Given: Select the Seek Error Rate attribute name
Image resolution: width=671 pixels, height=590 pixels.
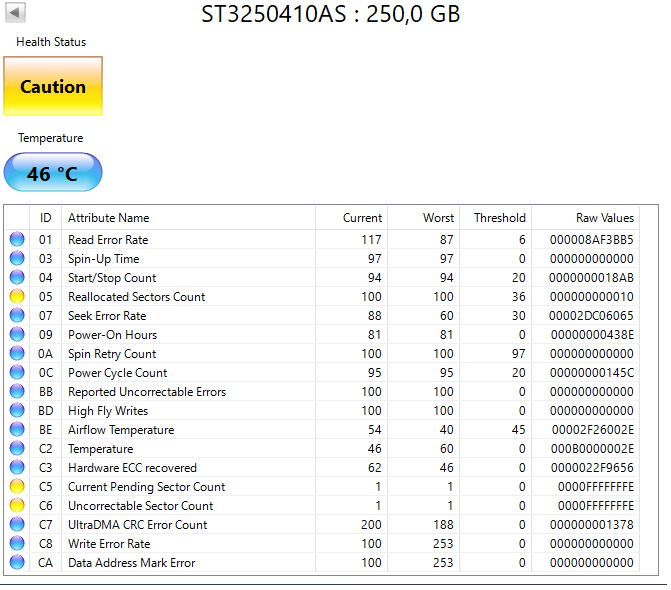Looking at the screenshot, I should (107, 316).
